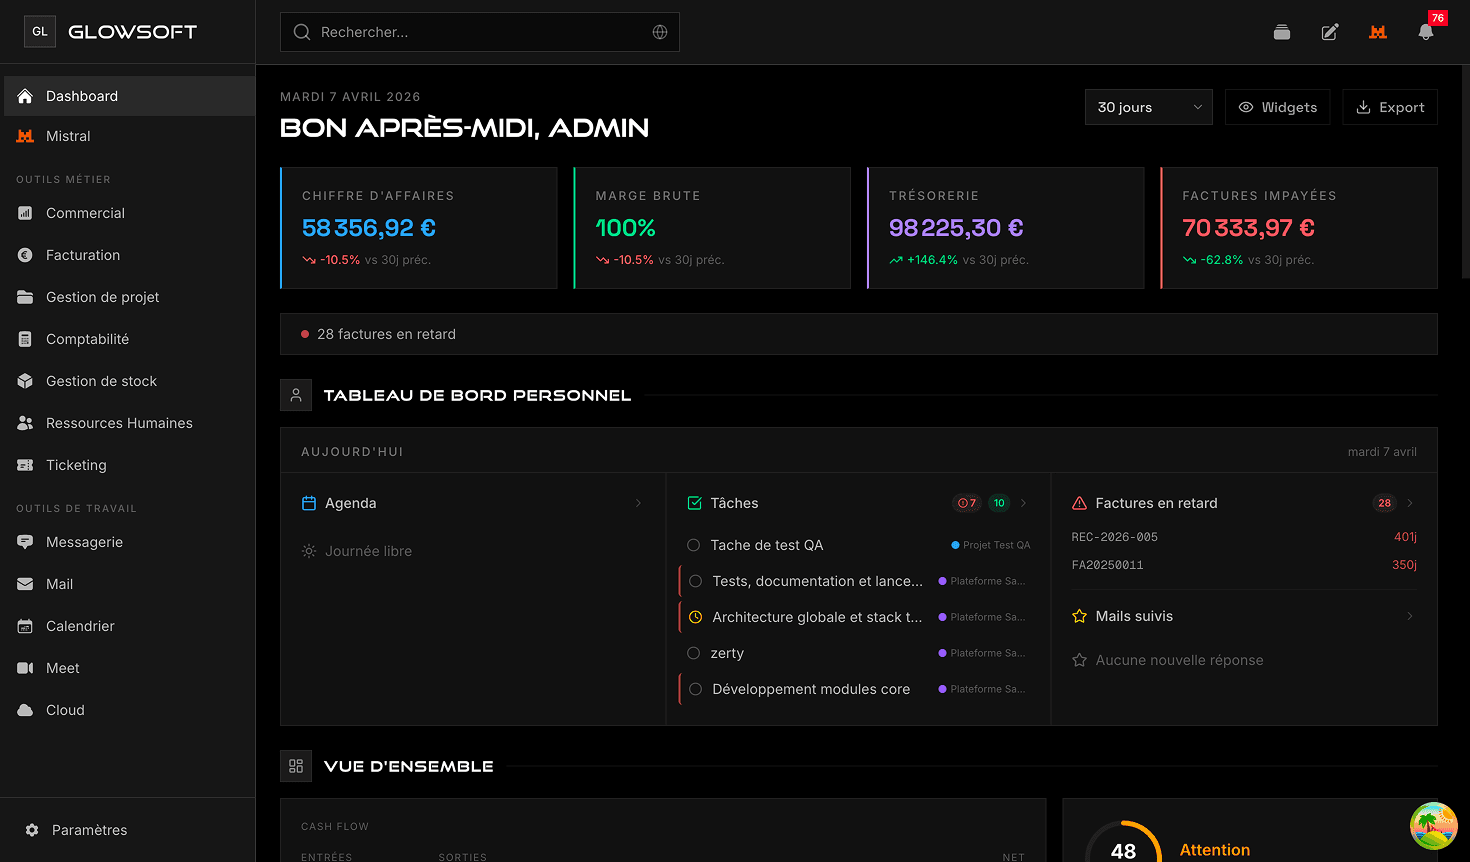Viewport: 1470px width, 862px height.
Task: Open the Mistral icon in top bar
Action: click(x=1378, y=32)
